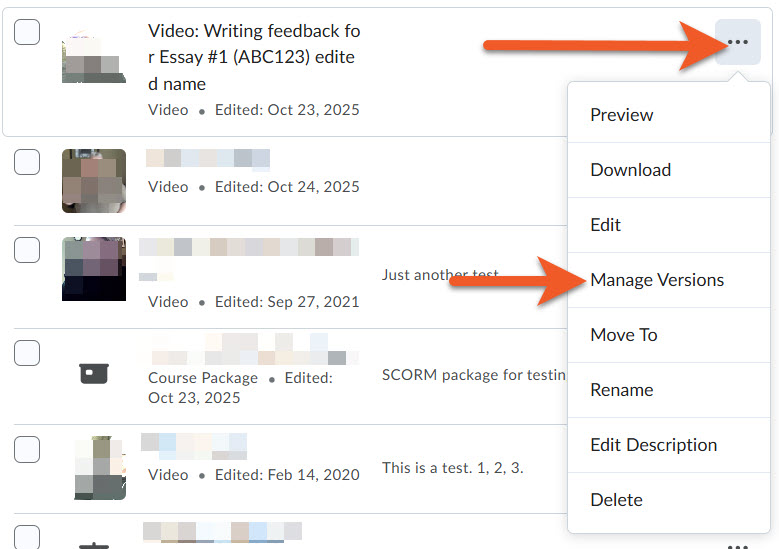Open the Essay #1 video thumbnail

93,57
